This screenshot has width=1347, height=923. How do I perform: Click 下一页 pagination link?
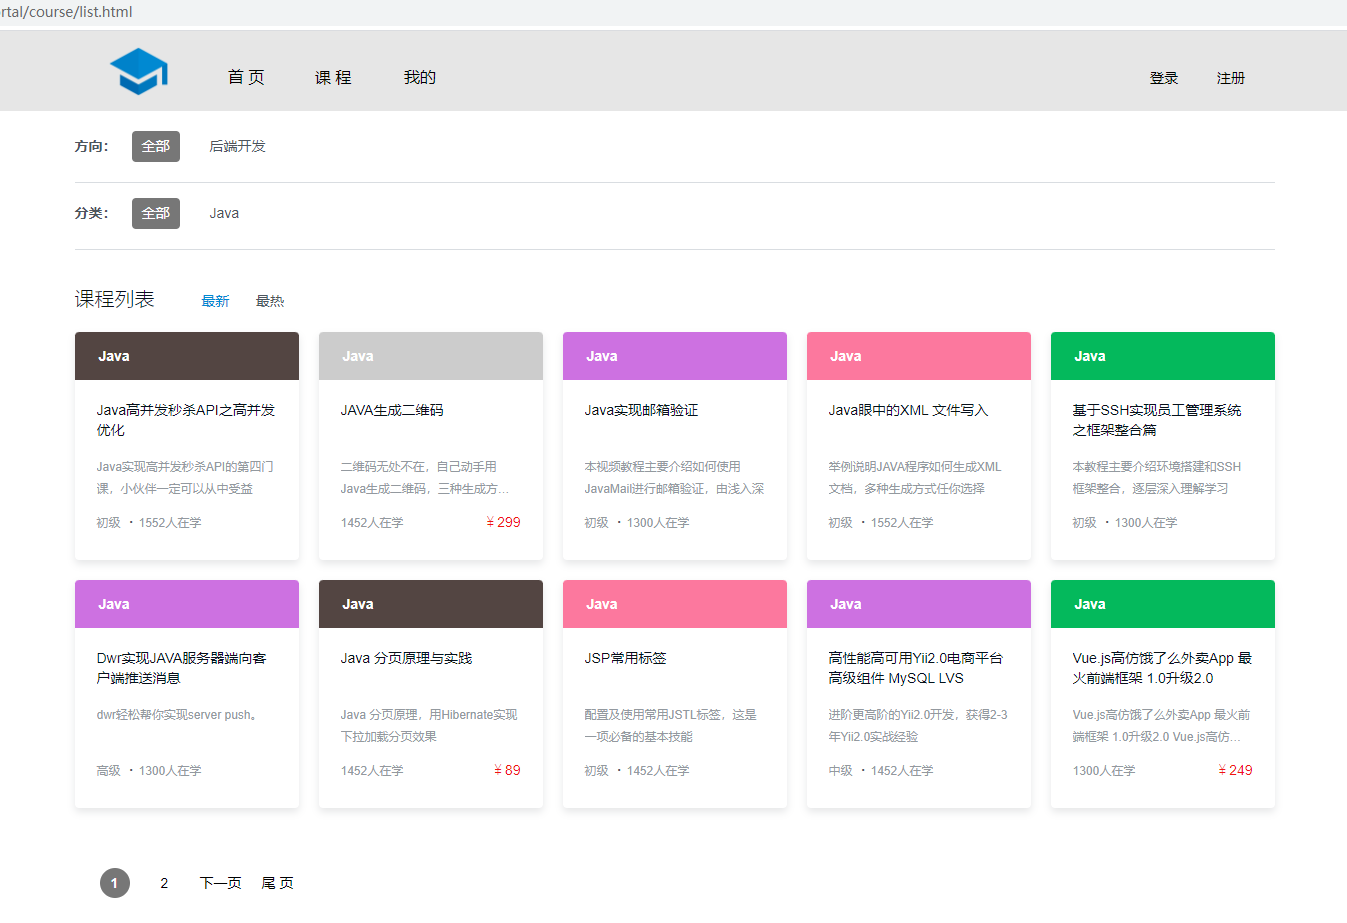(220, 883)
